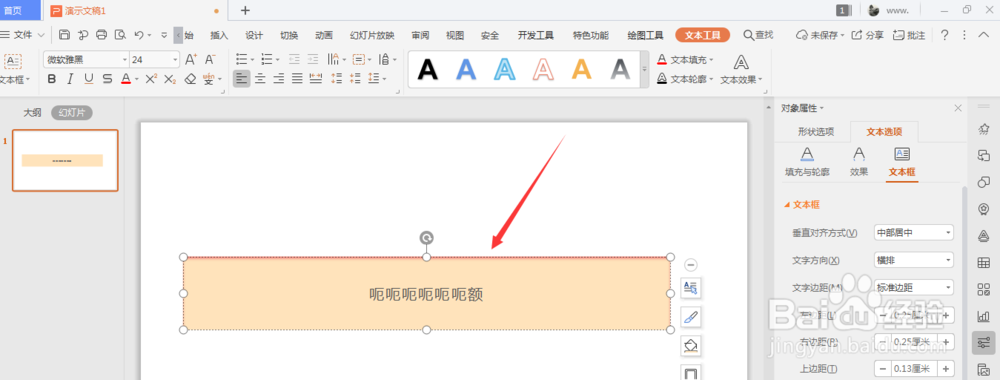Collapse the ribbon with chevron up icon

pos(983,35)
